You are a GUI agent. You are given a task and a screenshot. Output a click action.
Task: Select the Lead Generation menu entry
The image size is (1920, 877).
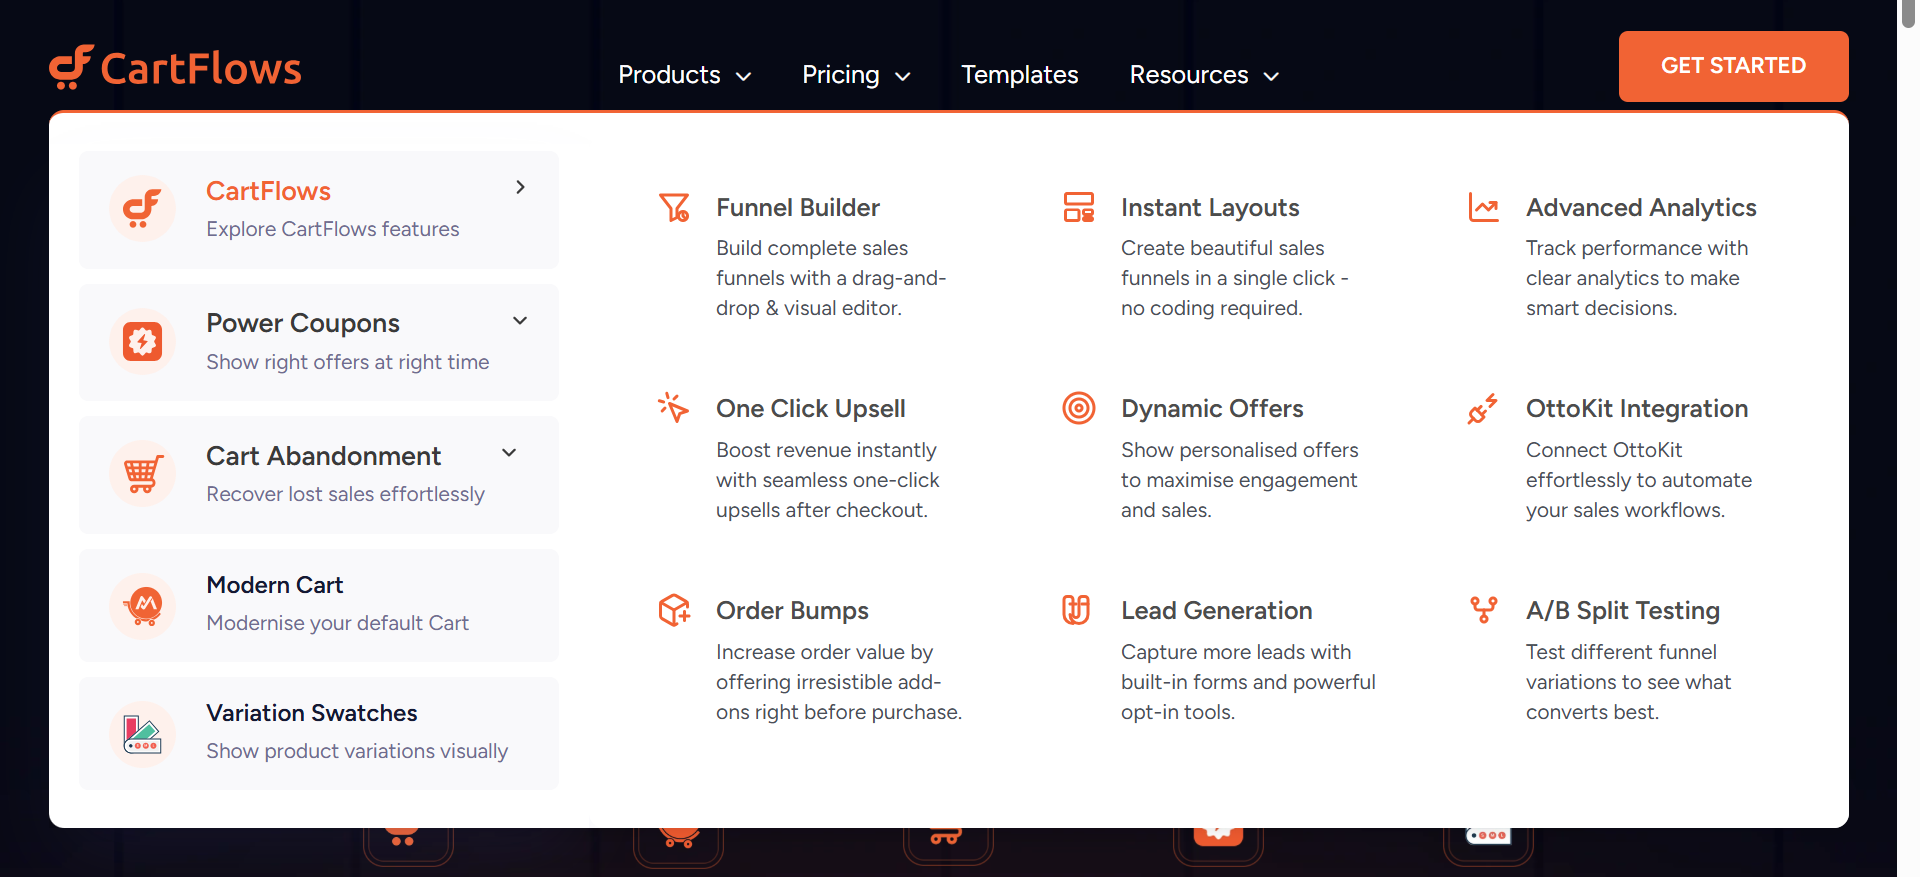click(1216, 610)
